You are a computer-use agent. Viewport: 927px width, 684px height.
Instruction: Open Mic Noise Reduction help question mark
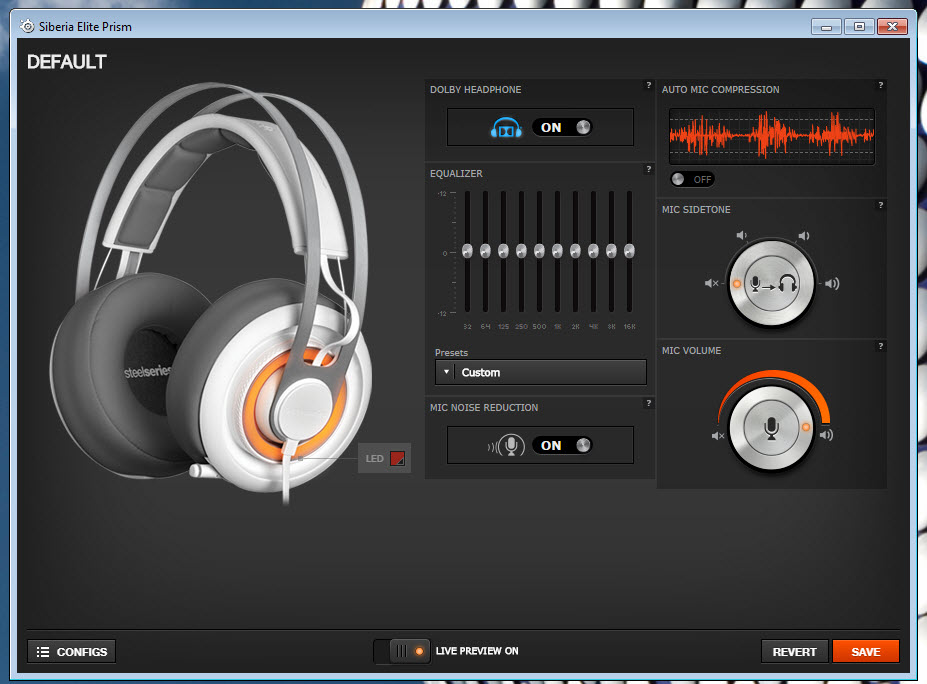click(x=649, y=403)
